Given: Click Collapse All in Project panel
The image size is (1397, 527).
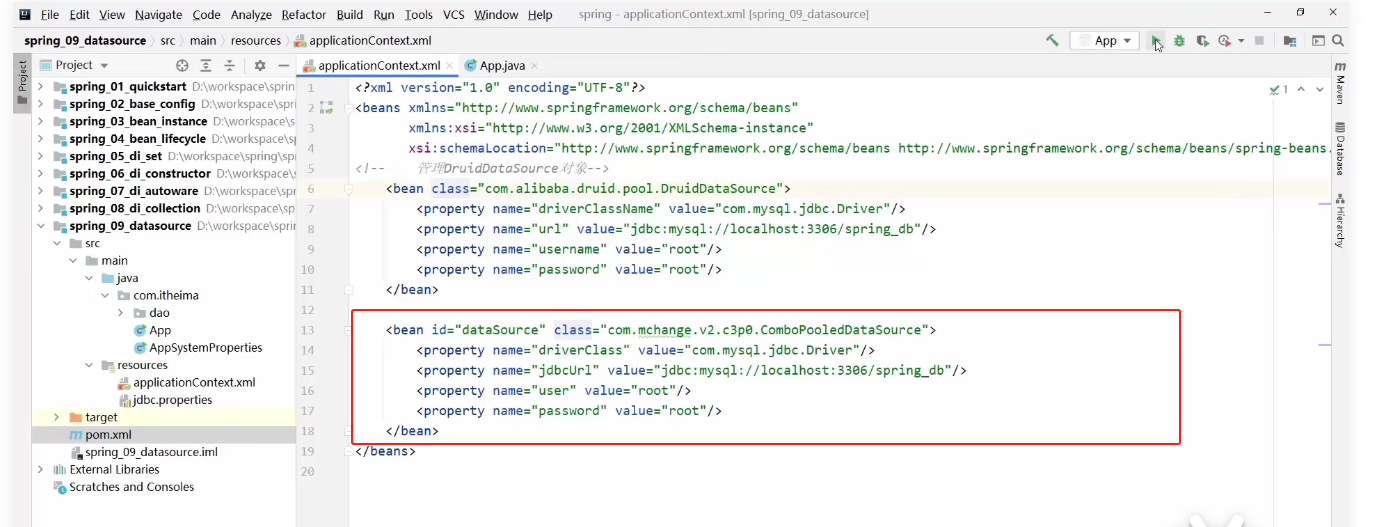Looking at the screenshot, I should [x=229, y=65].
